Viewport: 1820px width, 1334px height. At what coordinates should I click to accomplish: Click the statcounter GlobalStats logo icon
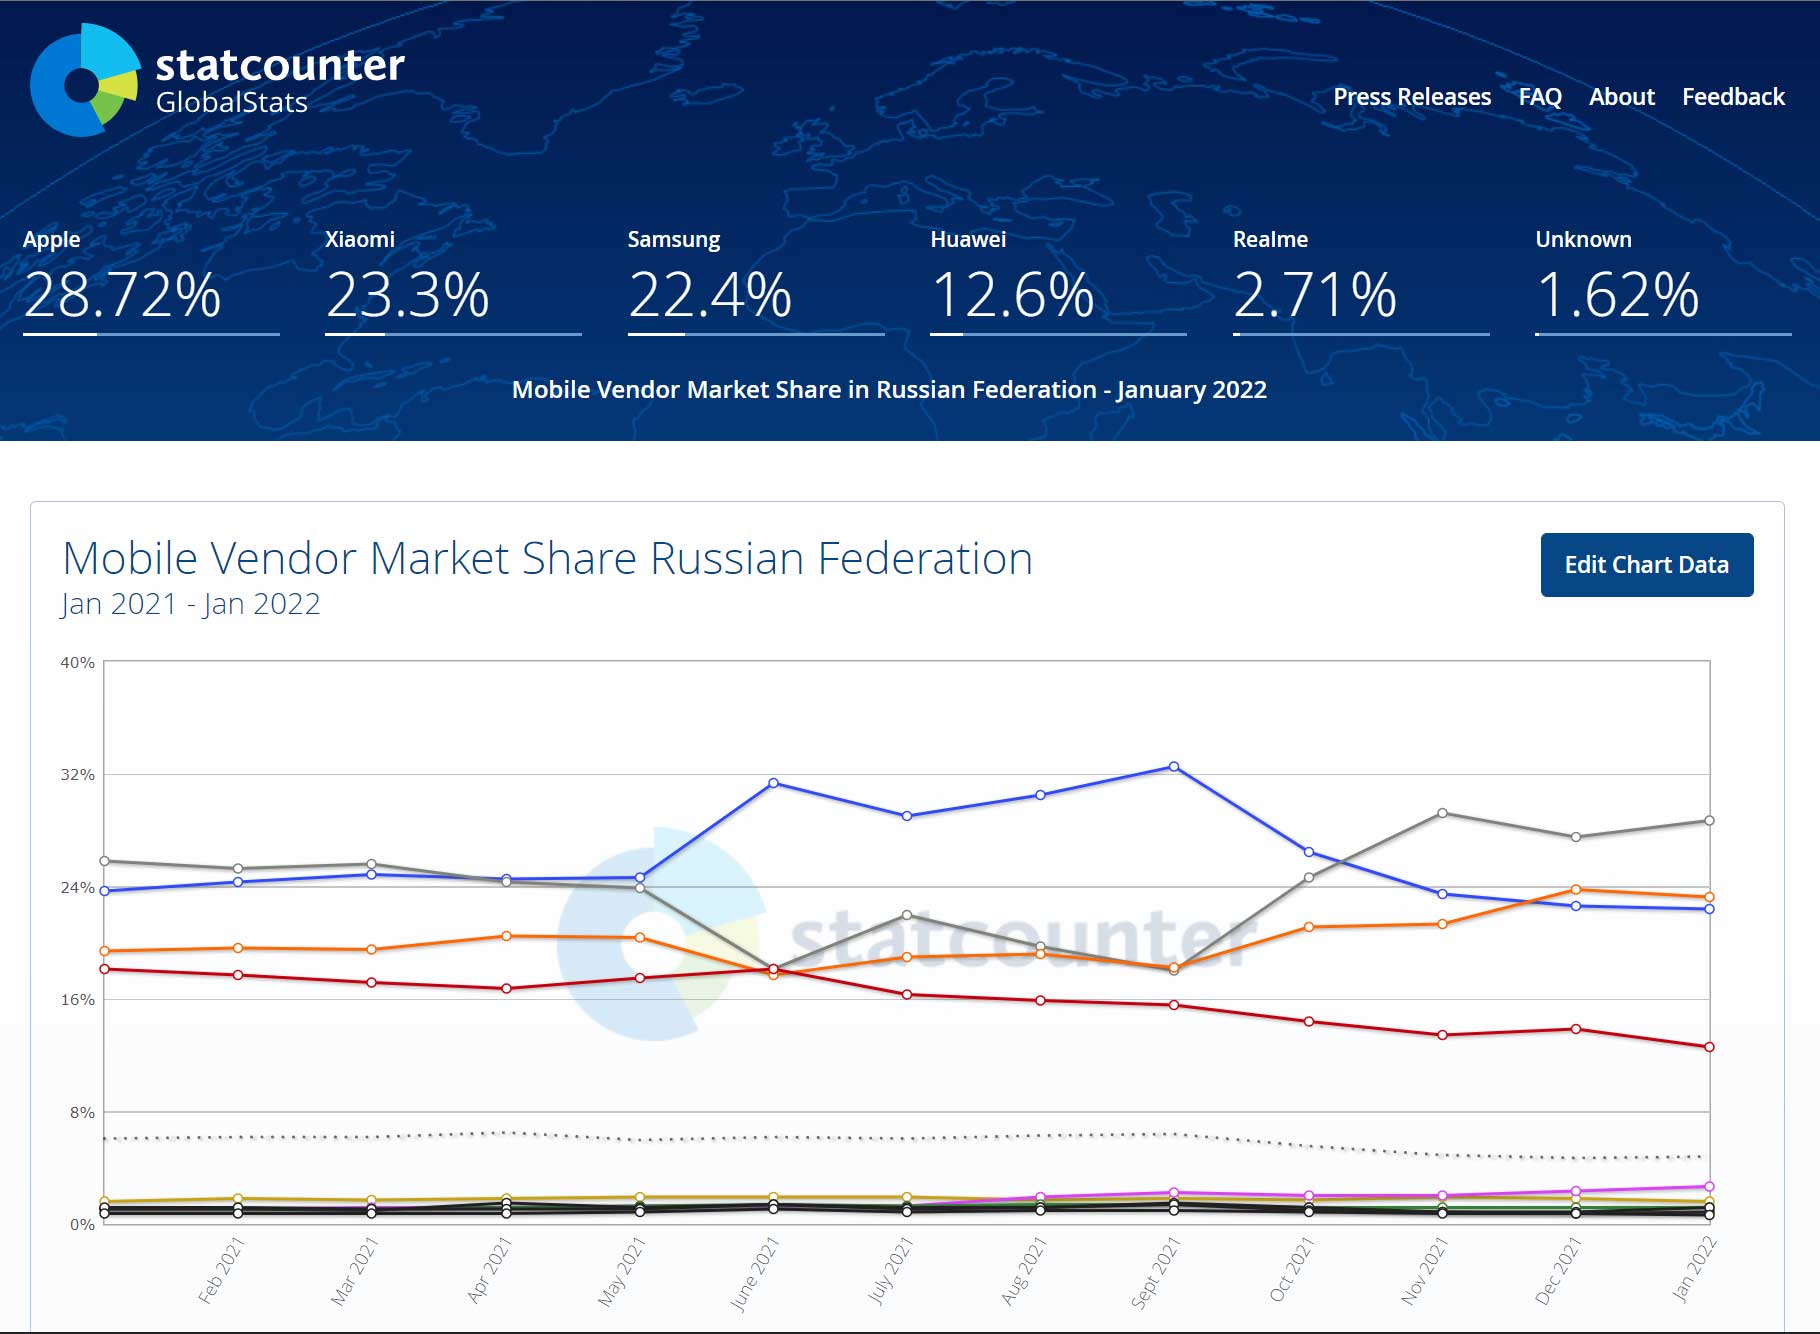[84, 81]
